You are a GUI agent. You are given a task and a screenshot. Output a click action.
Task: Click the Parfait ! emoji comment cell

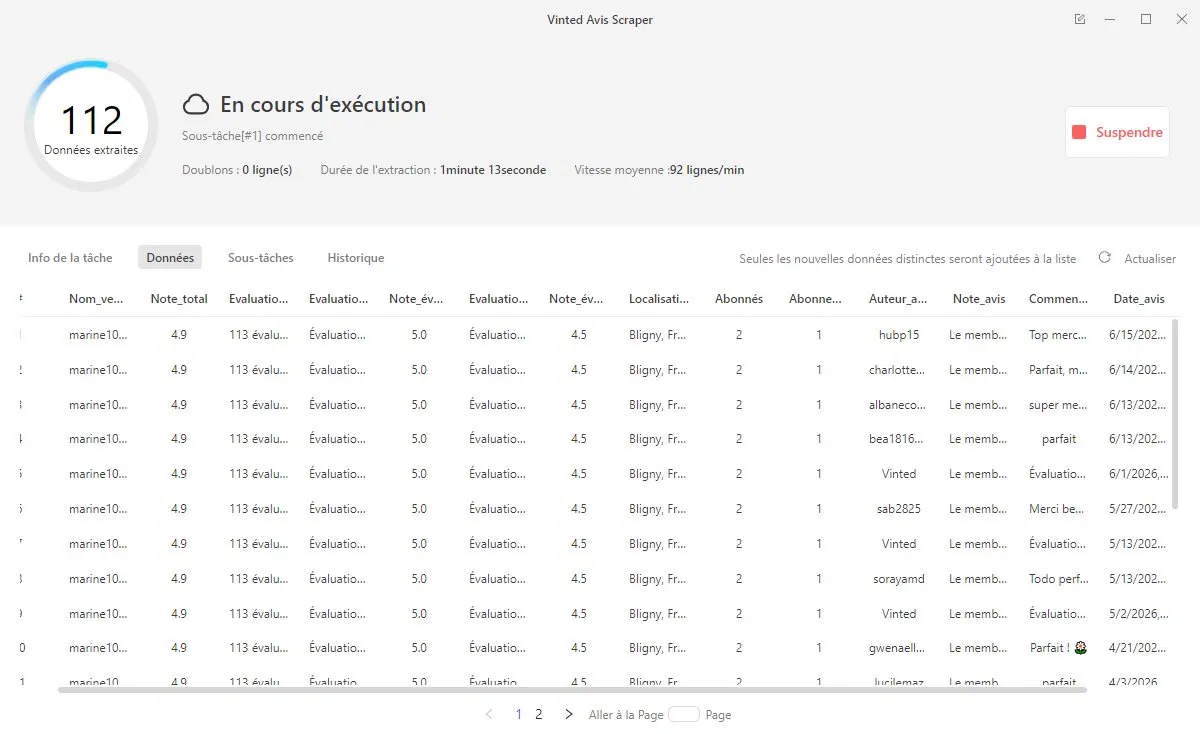(1059, 648)
